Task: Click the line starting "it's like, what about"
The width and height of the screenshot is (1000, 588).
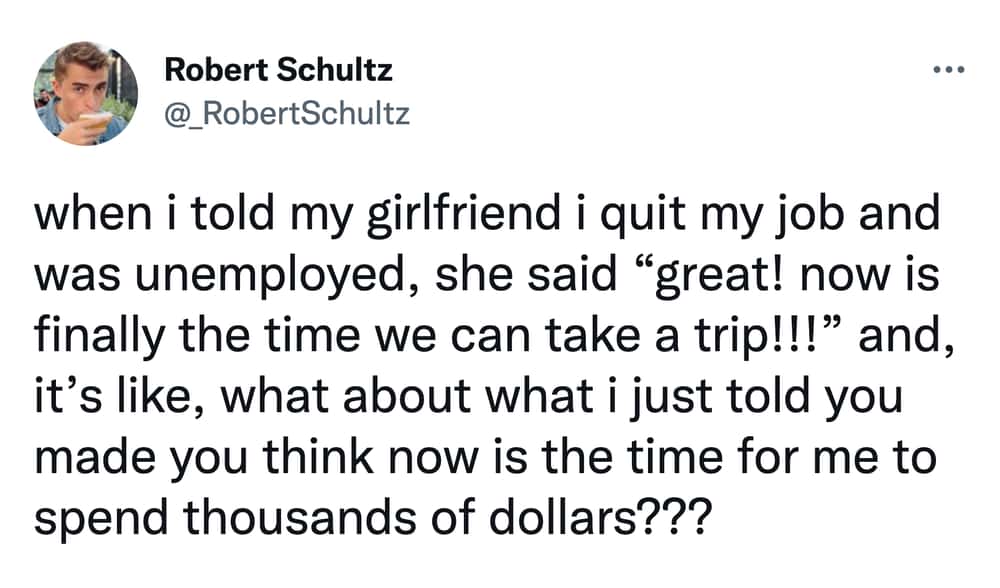Action: click(469, 397)
